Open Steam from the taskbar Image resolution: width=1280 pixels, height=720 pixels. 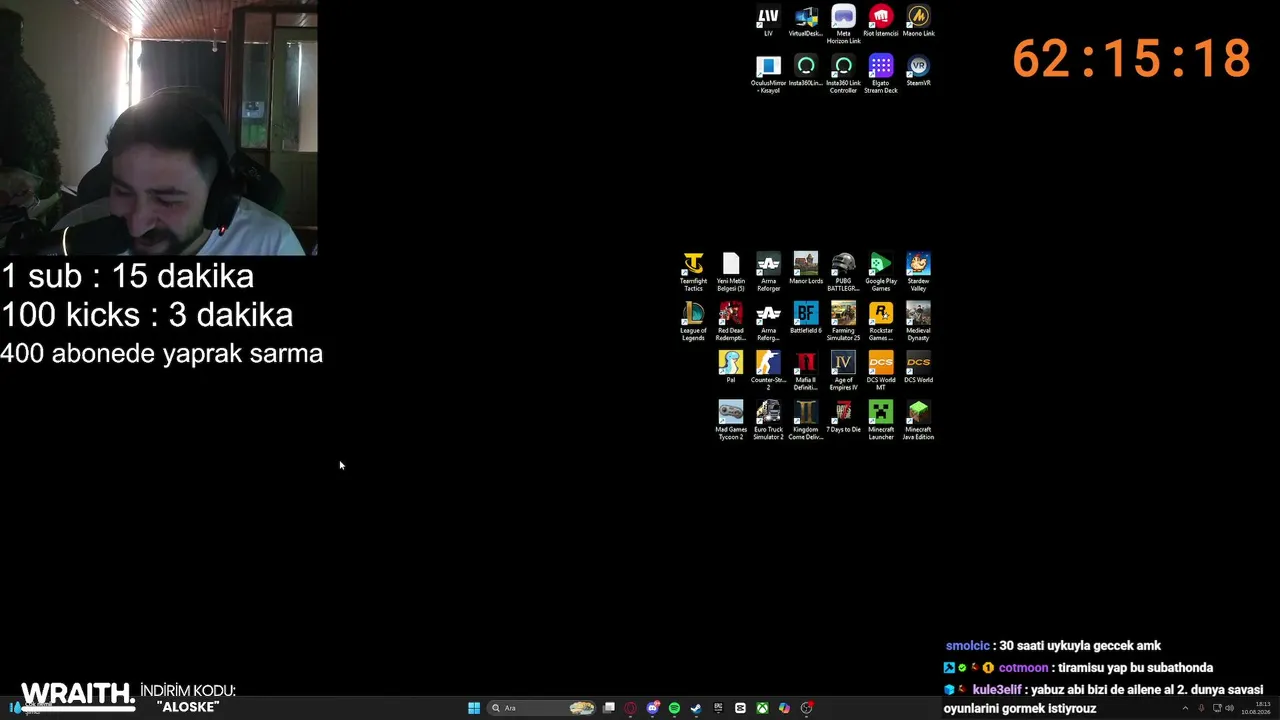696,708
